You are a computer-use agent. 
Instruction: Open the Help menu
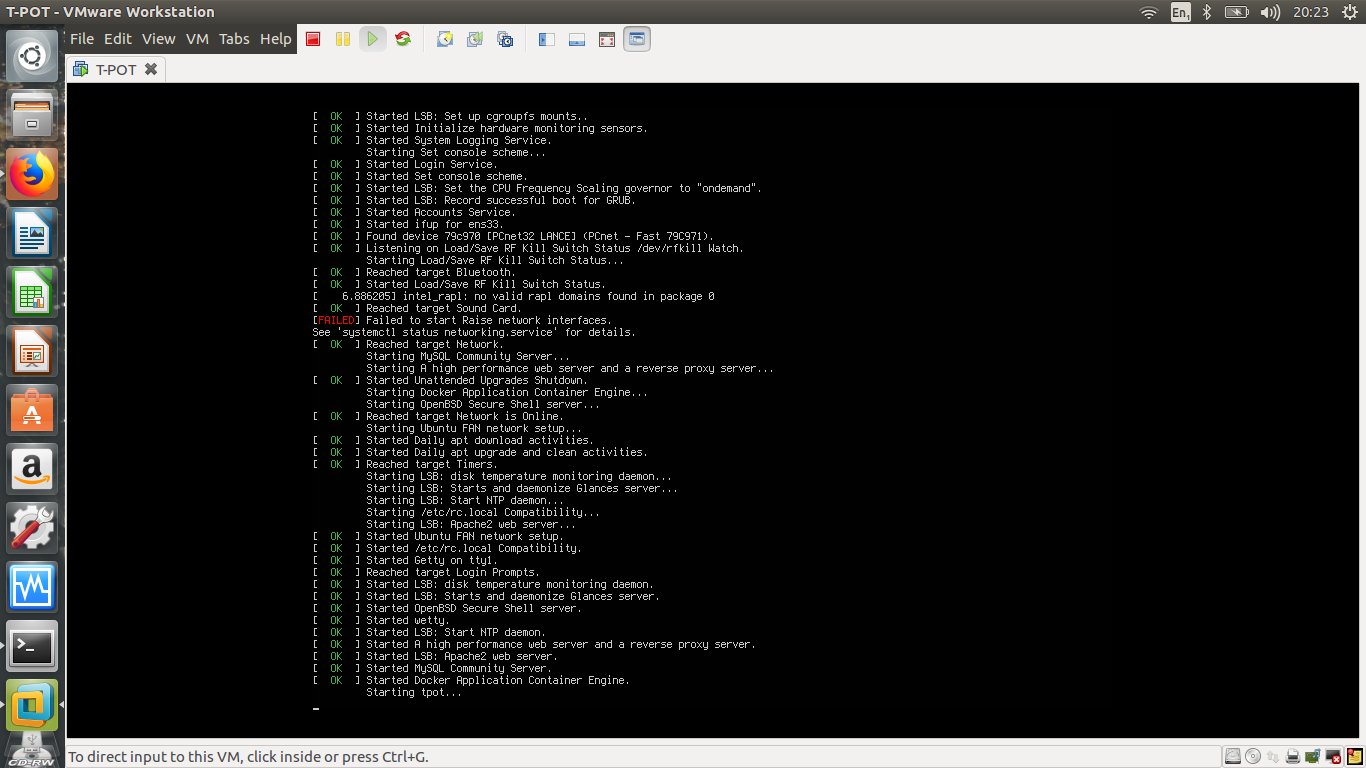[x=276, y=39]
